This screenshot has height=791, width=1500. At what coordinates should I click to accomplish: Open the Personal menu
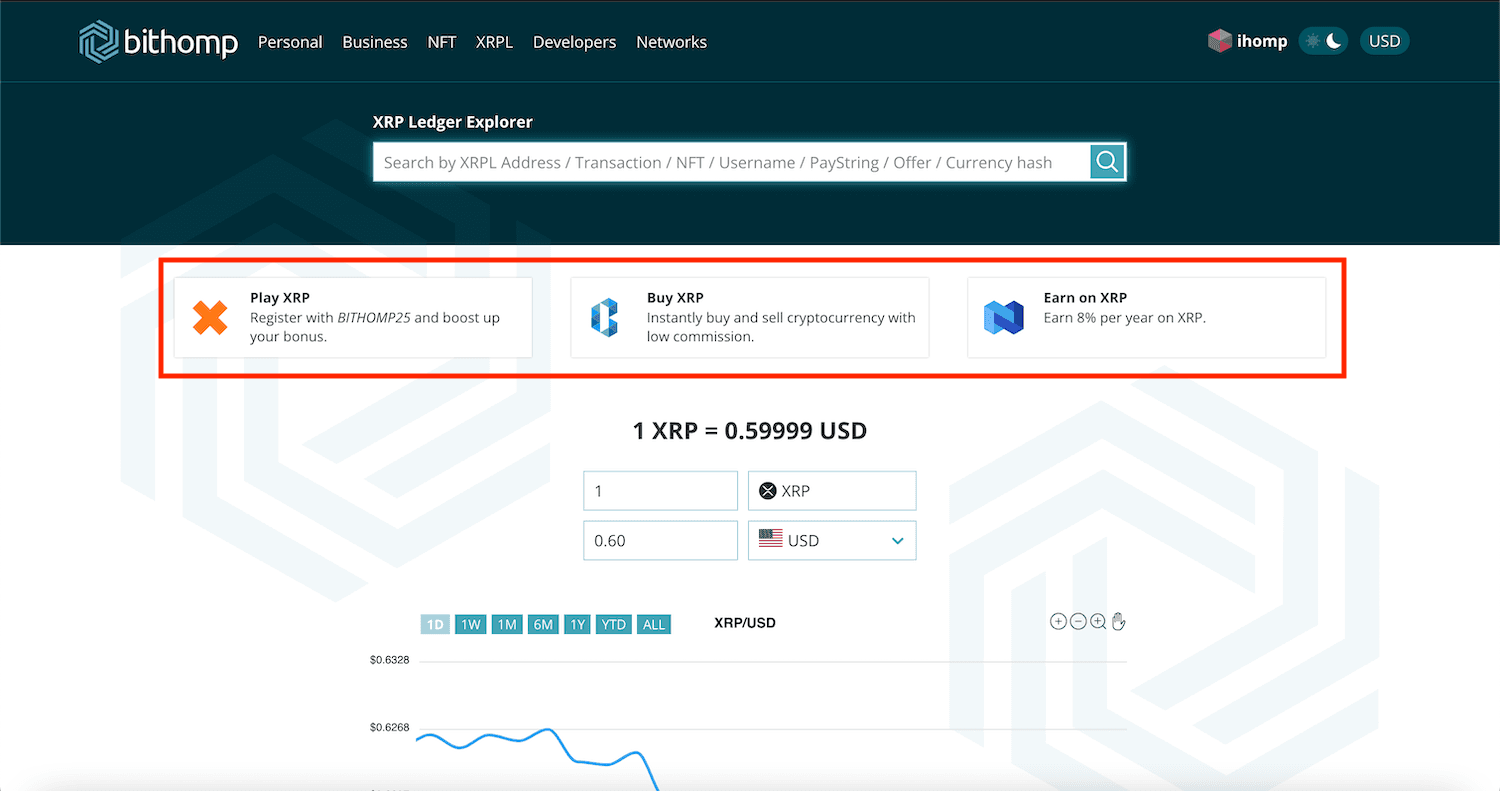290,42
